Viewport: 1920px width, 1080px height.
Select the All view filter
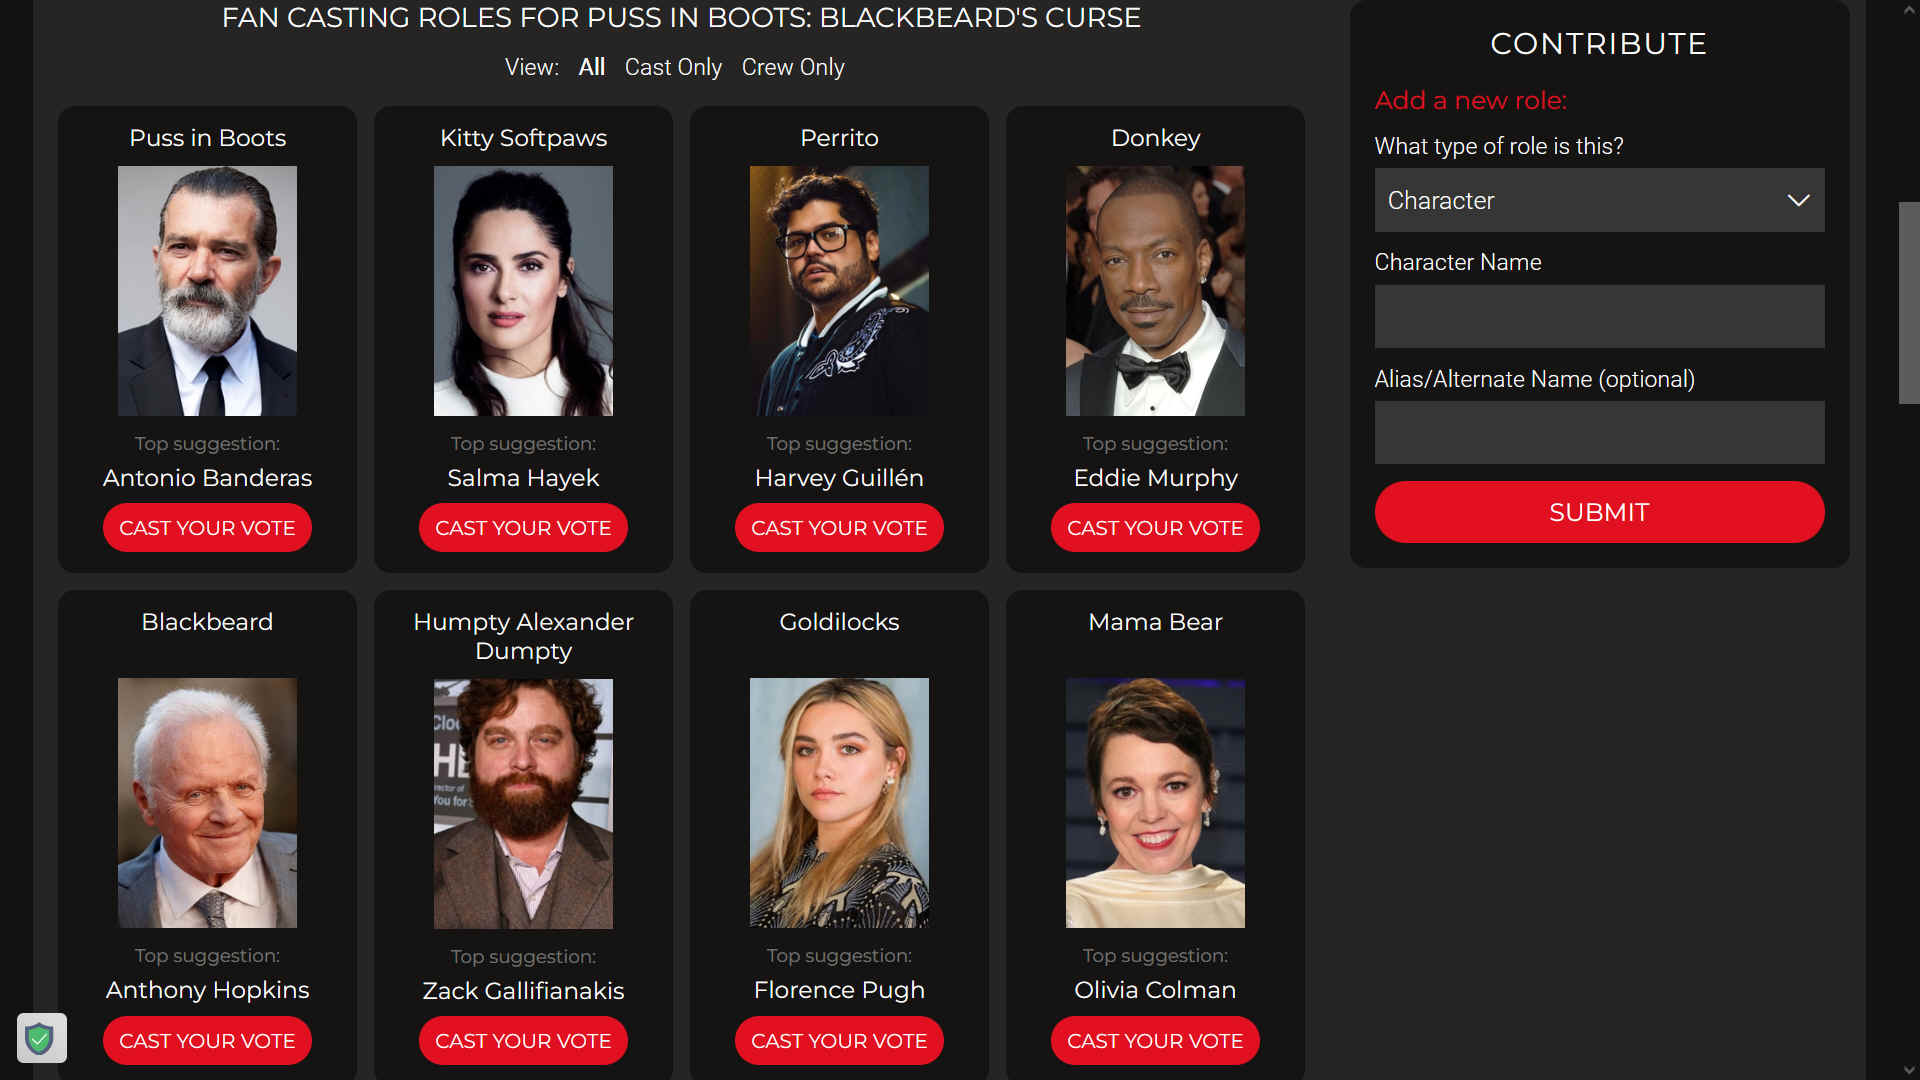point(592,67)
